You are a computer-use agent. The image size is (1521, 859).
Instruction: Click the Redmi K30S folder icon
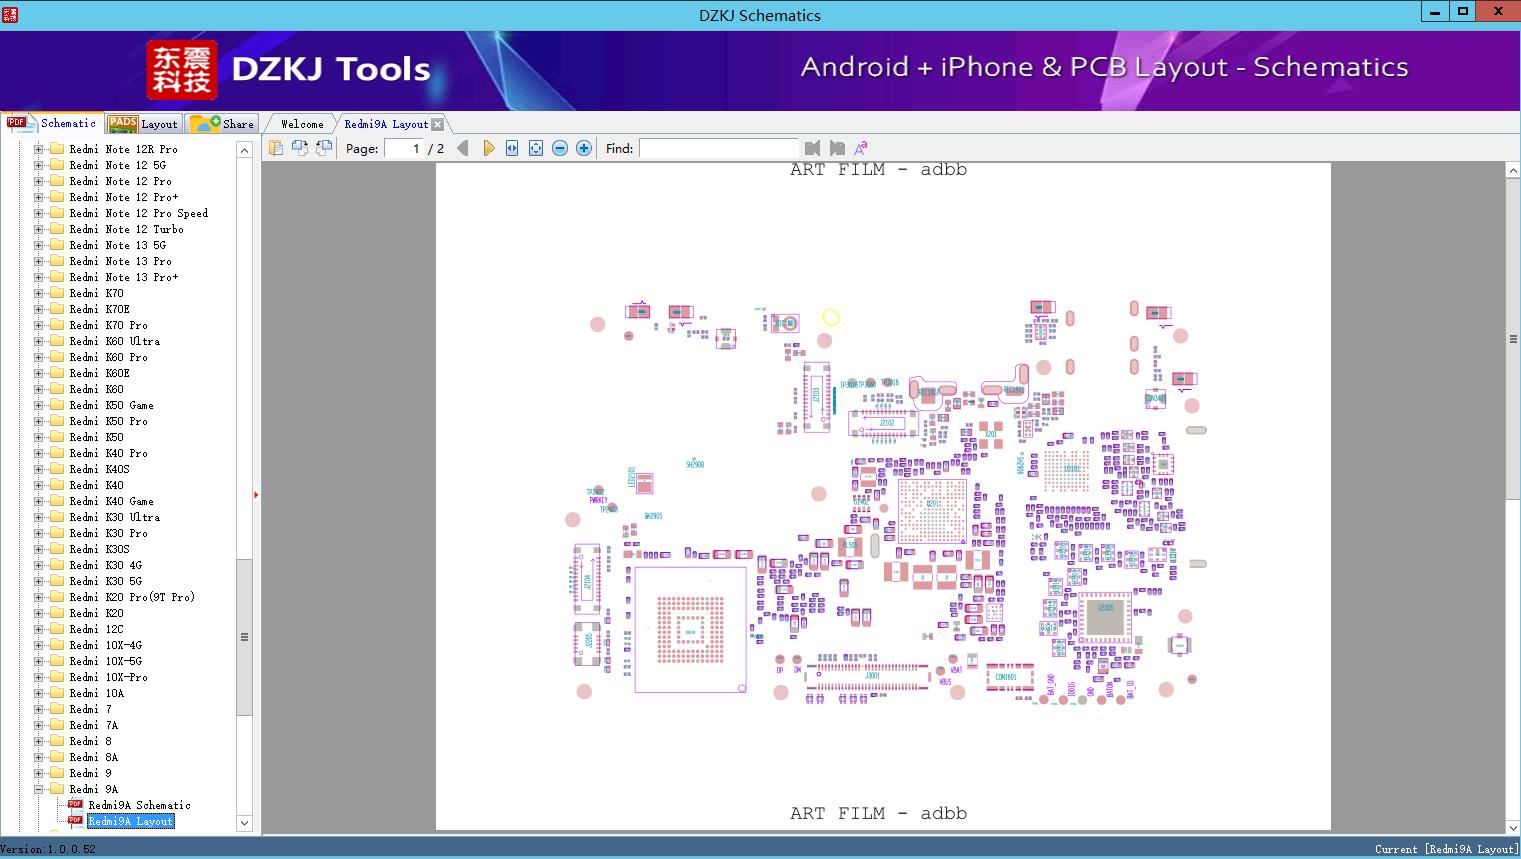pos(57,549)
